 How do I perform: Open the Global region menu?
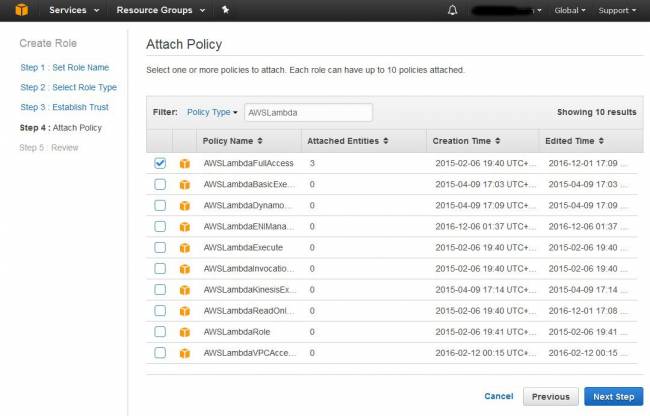point(570,10)
